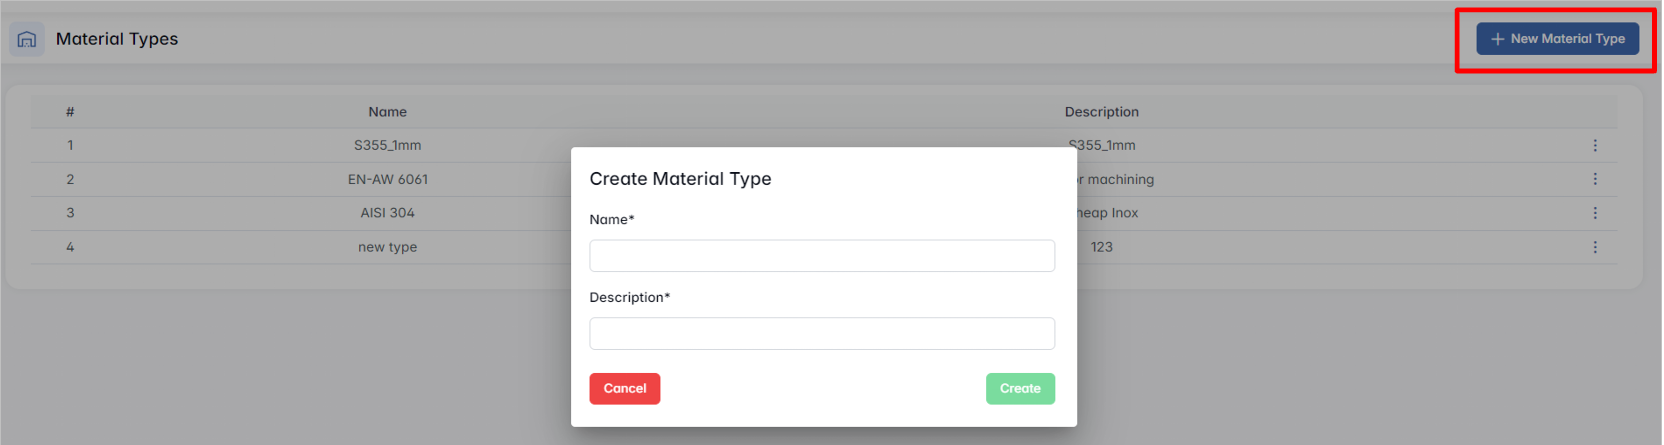1664x445 pixels.
Task: Click the Material Types page title
Action: 117,39
